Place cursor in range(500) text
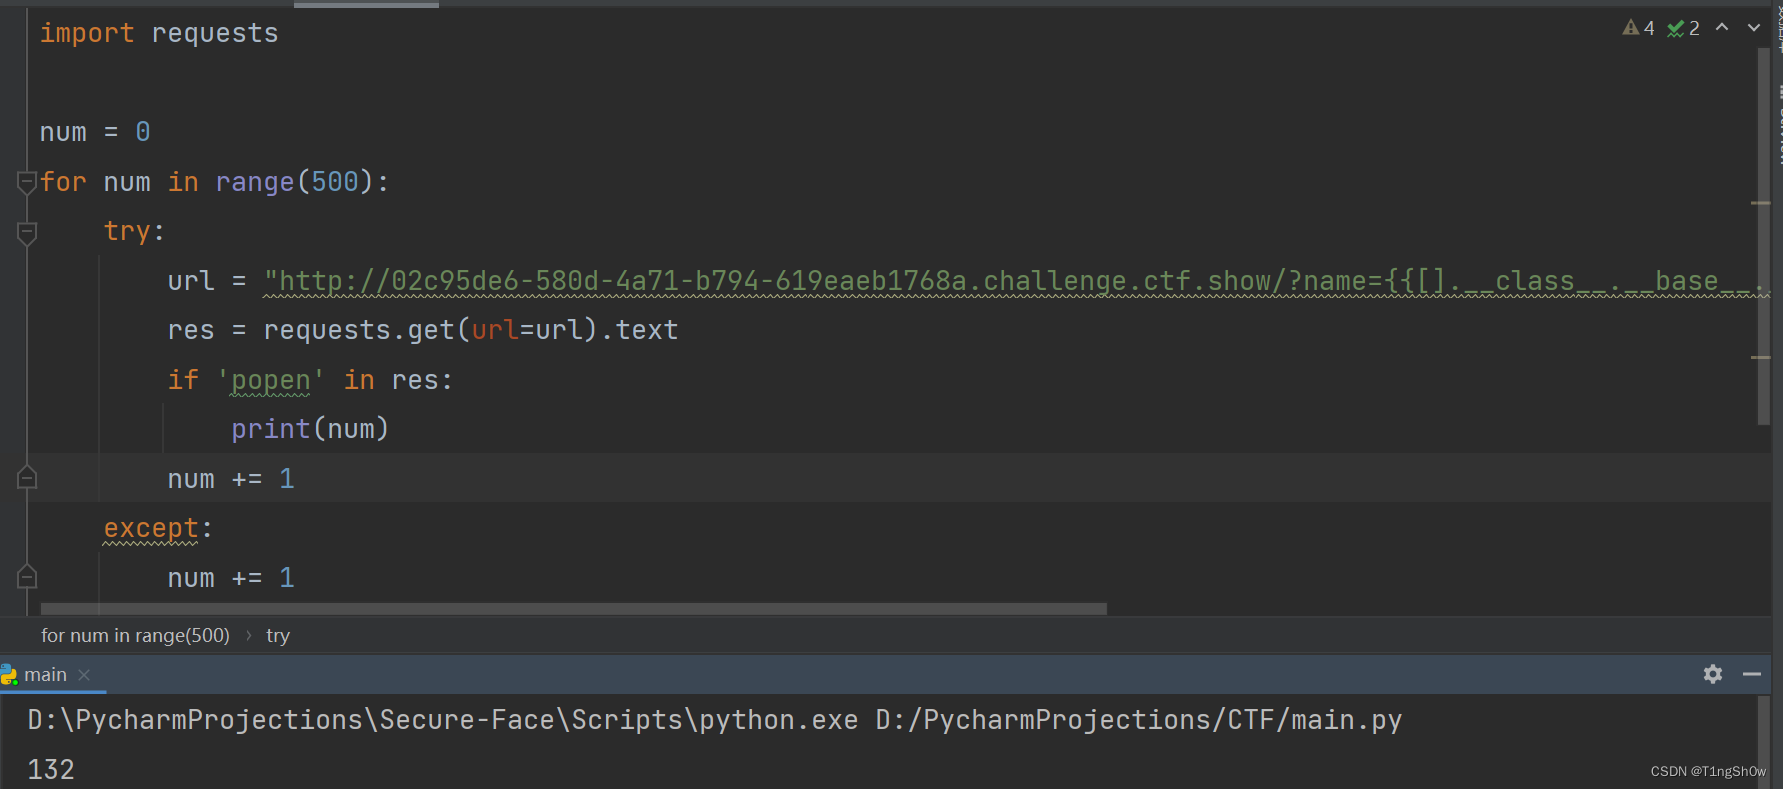 click(294, 182)
